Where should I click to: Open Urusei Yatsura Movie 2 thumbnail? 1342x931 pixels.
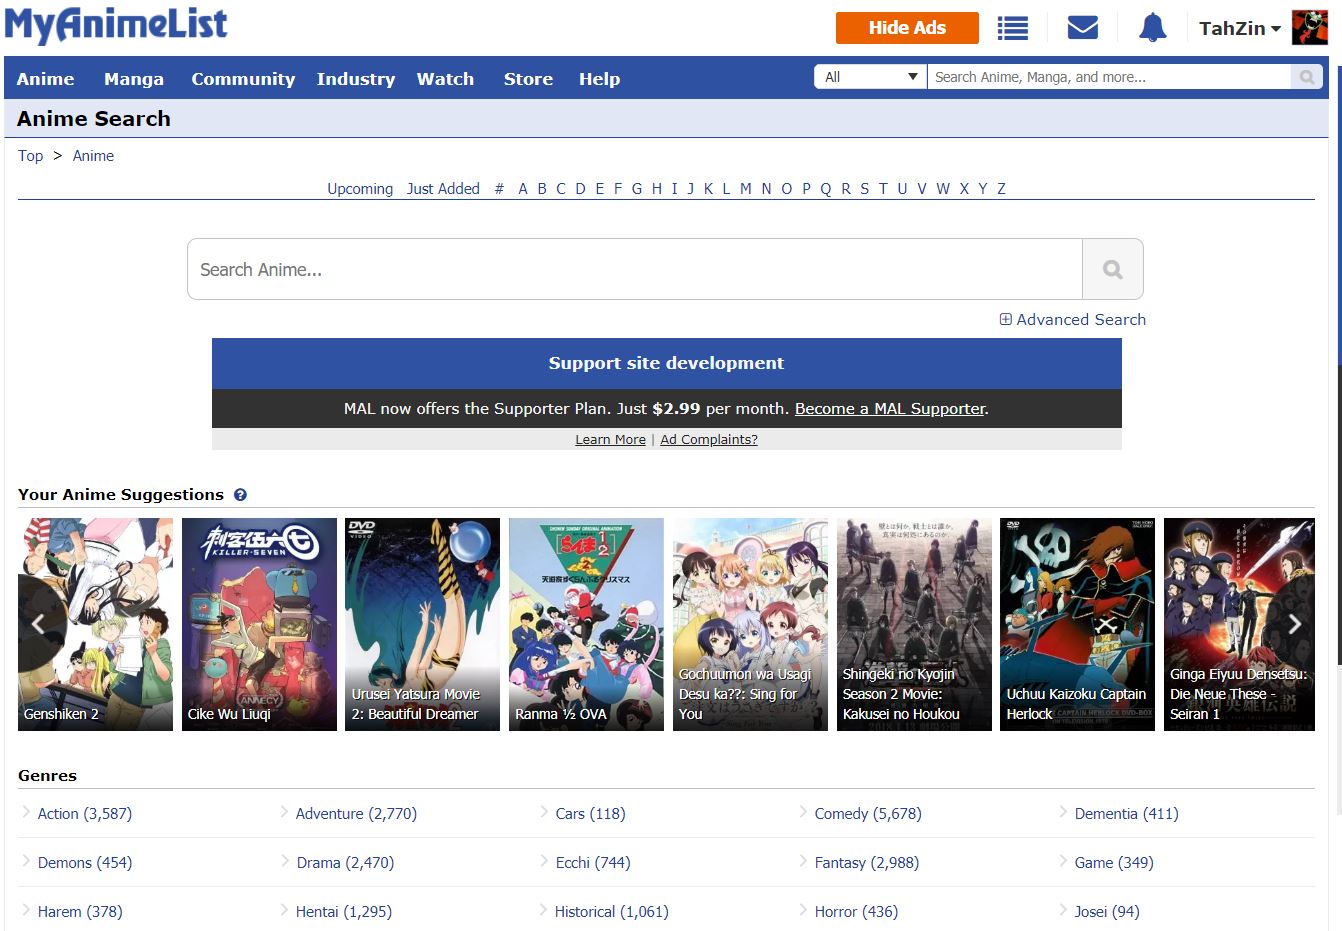coord(422,624)
